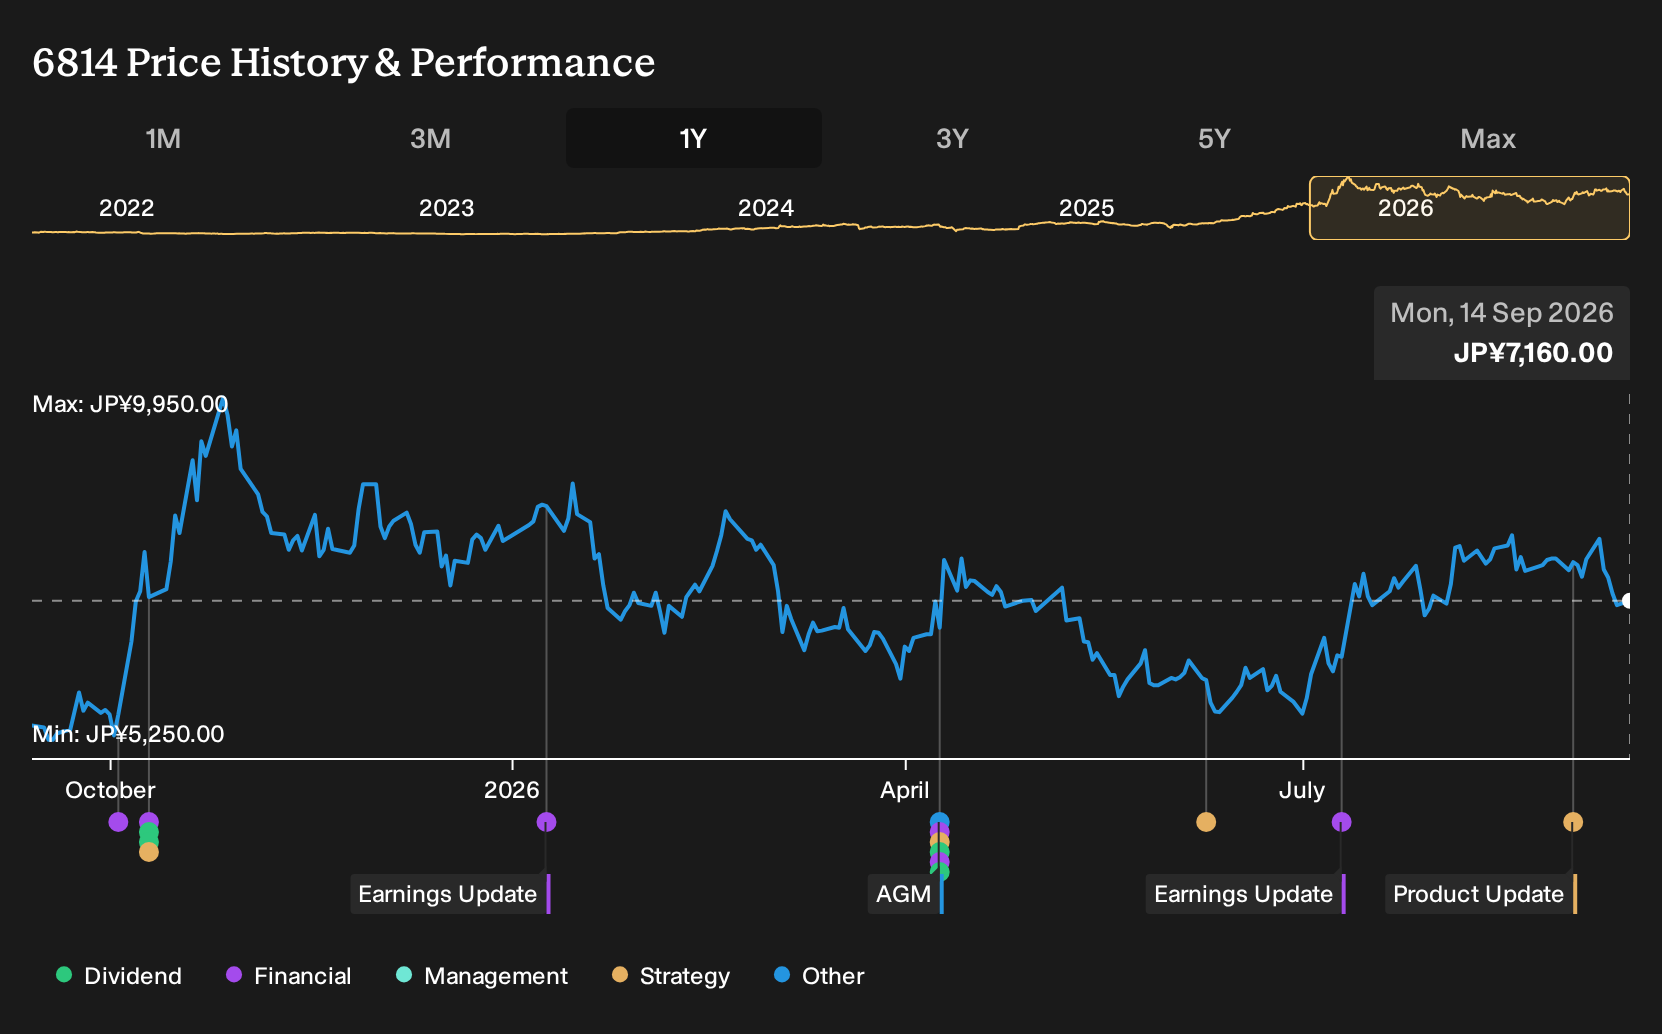Click 2023 in the overview mini chart

(446, 208)
